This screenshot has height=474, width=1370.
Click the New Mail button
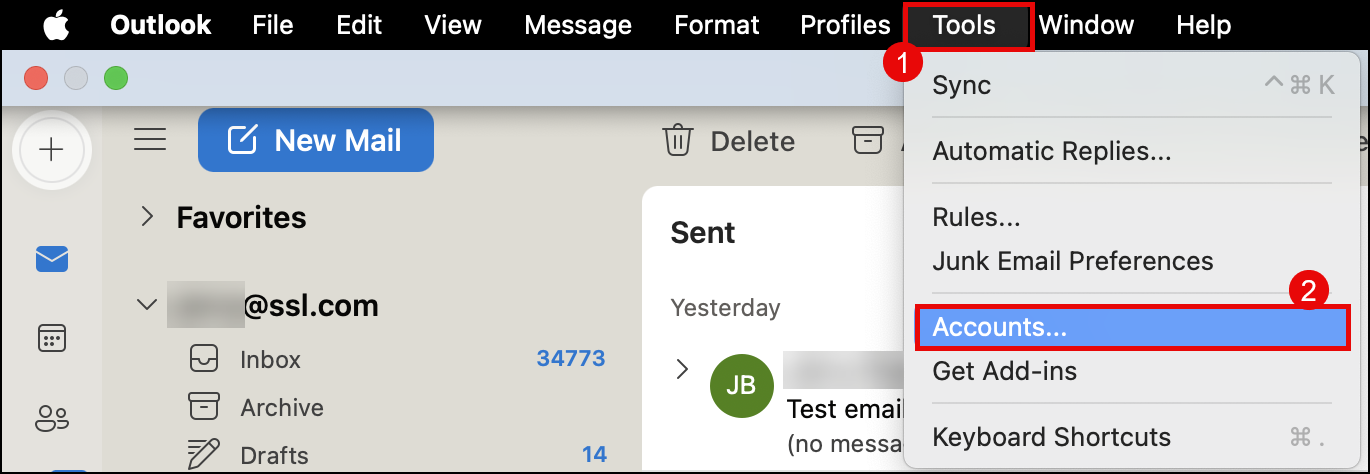[316, 140]
